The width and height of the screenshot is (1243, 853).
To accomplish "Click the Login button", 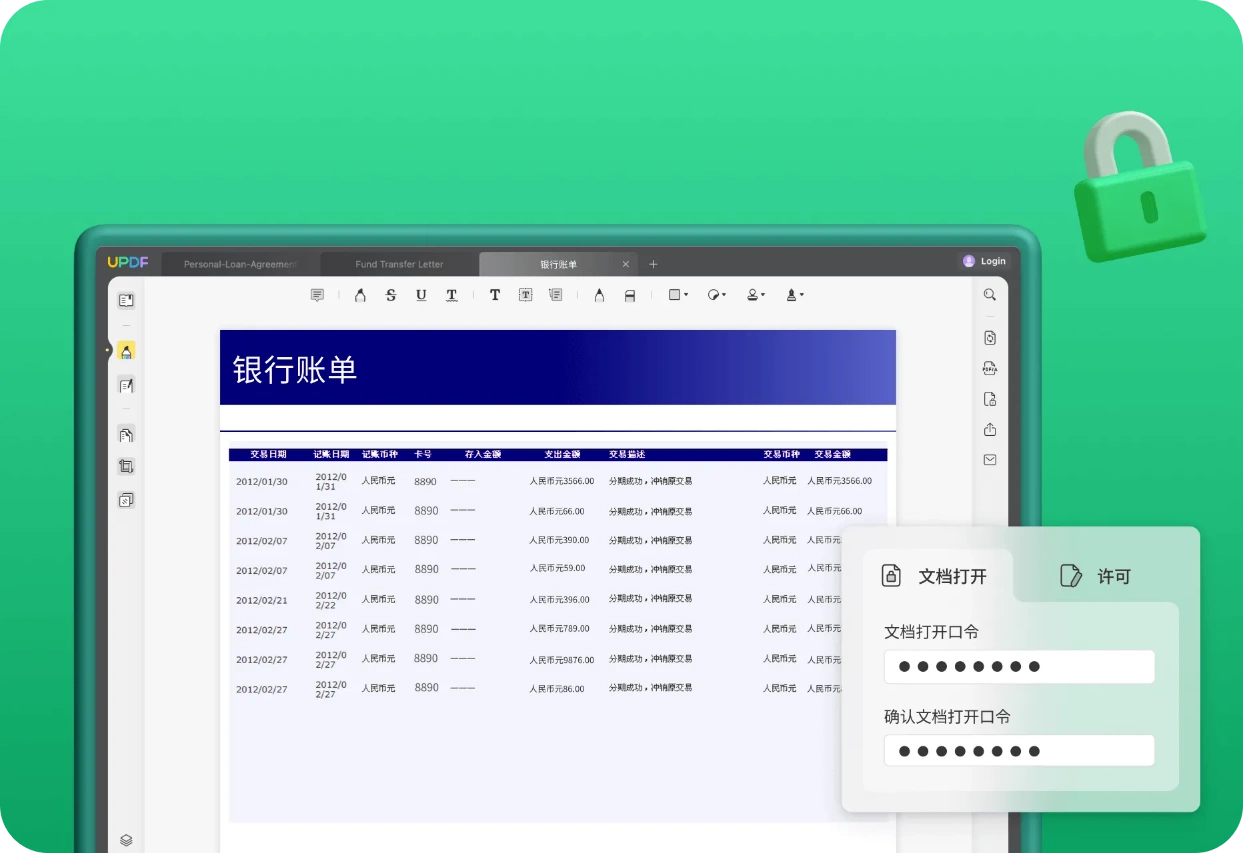I will tap(984, 261).
